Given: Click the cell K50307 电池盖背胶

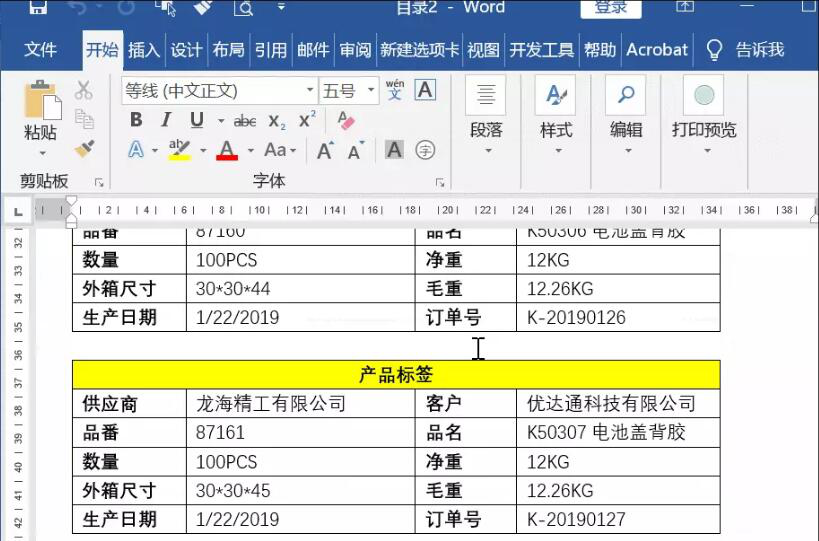Looking at the screenshot, I should pyautogui.click(x=618, y=432).
